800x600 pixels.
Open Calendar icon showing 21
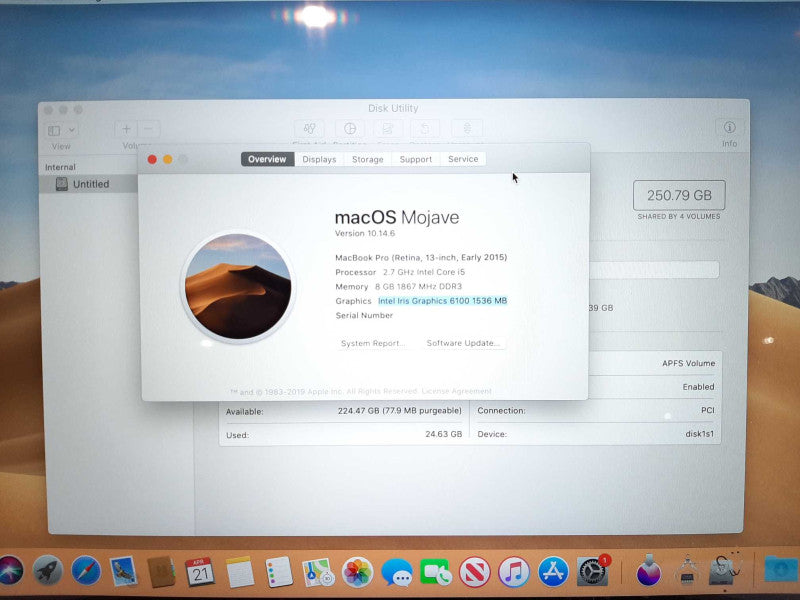(x=199, y=572)
